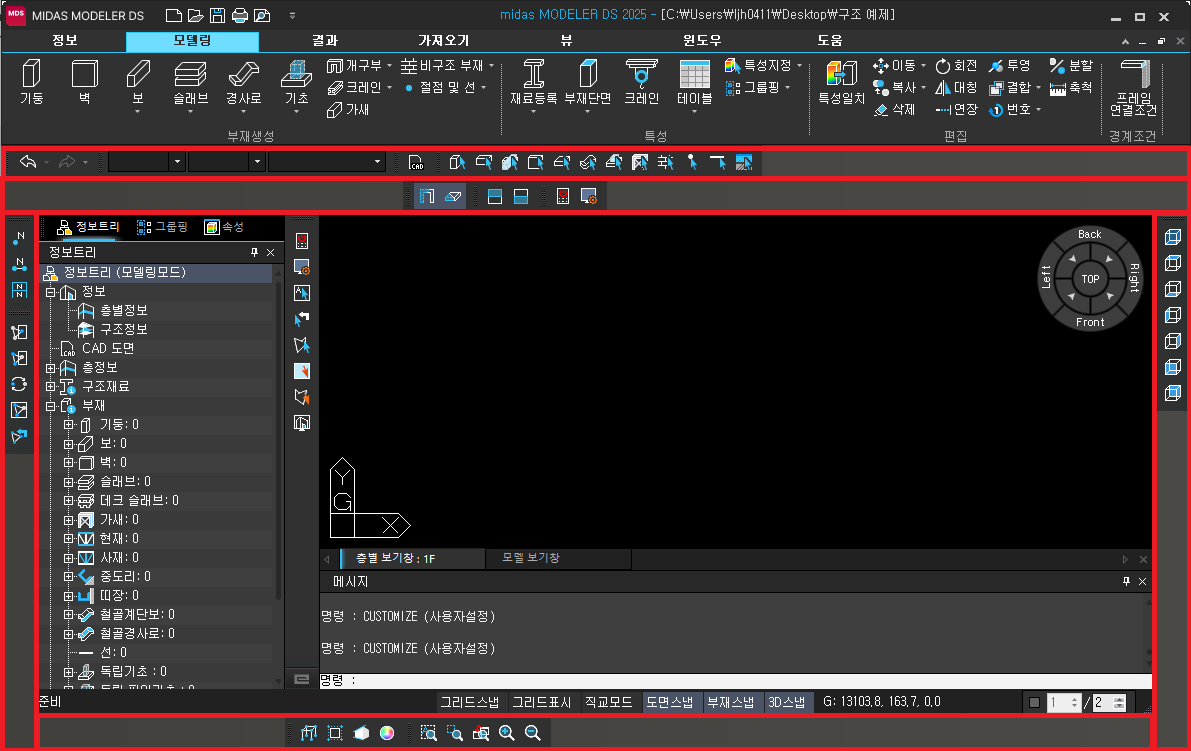
Task: Toggle 3D스냅
Action: tap(786, 702)
